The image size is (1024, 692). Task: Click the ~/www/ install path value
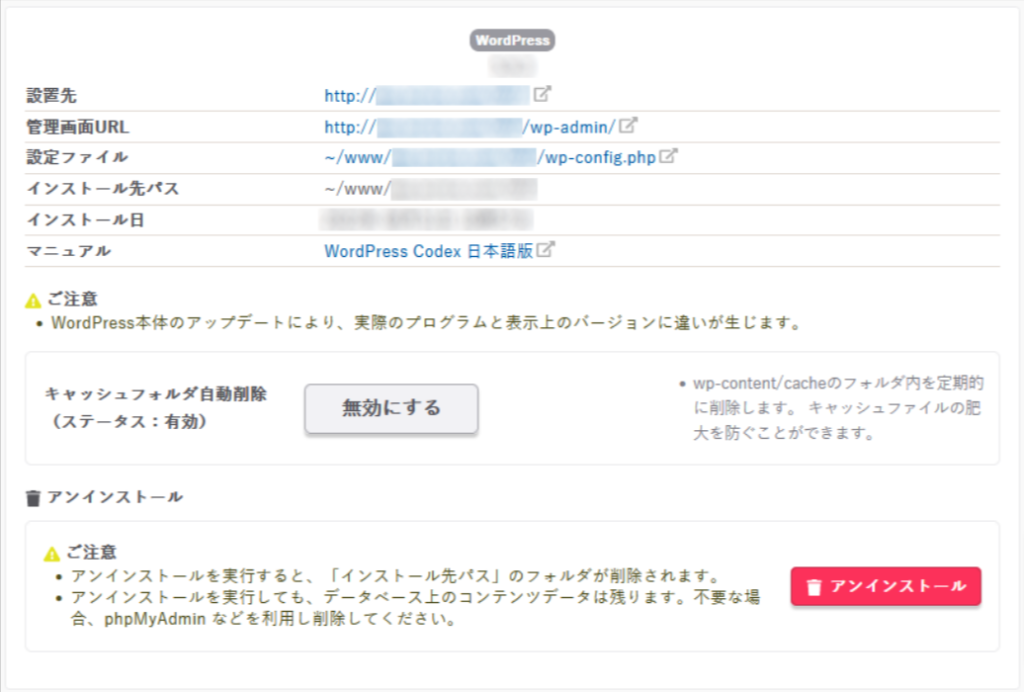point(430,189)
